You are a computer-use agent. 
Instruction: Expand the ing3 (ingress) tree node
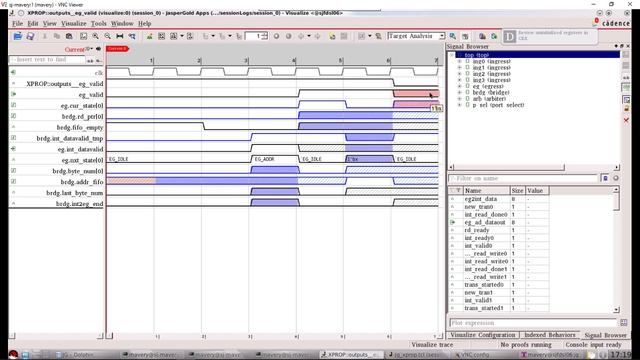coord(460,80)
